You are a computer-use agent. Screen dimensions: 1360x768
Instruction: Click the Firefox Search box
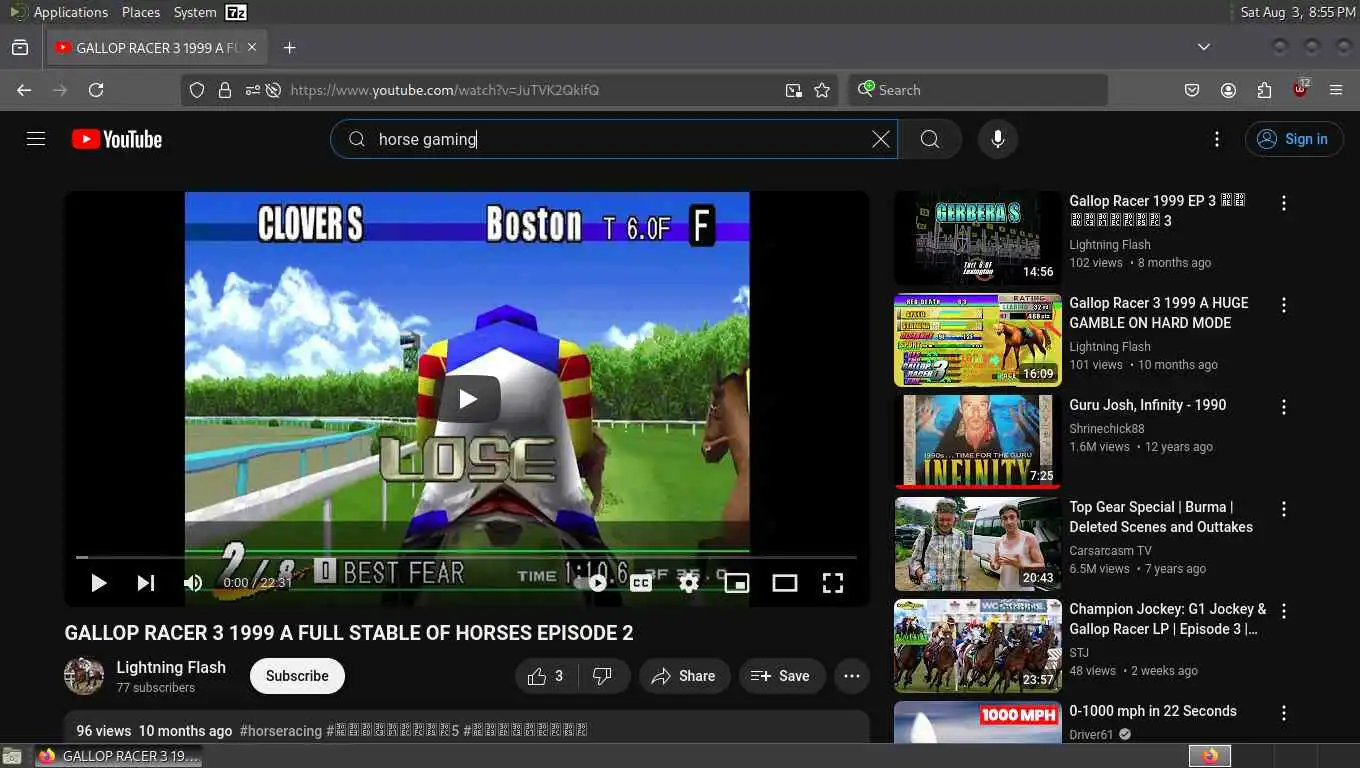point(978,90)
